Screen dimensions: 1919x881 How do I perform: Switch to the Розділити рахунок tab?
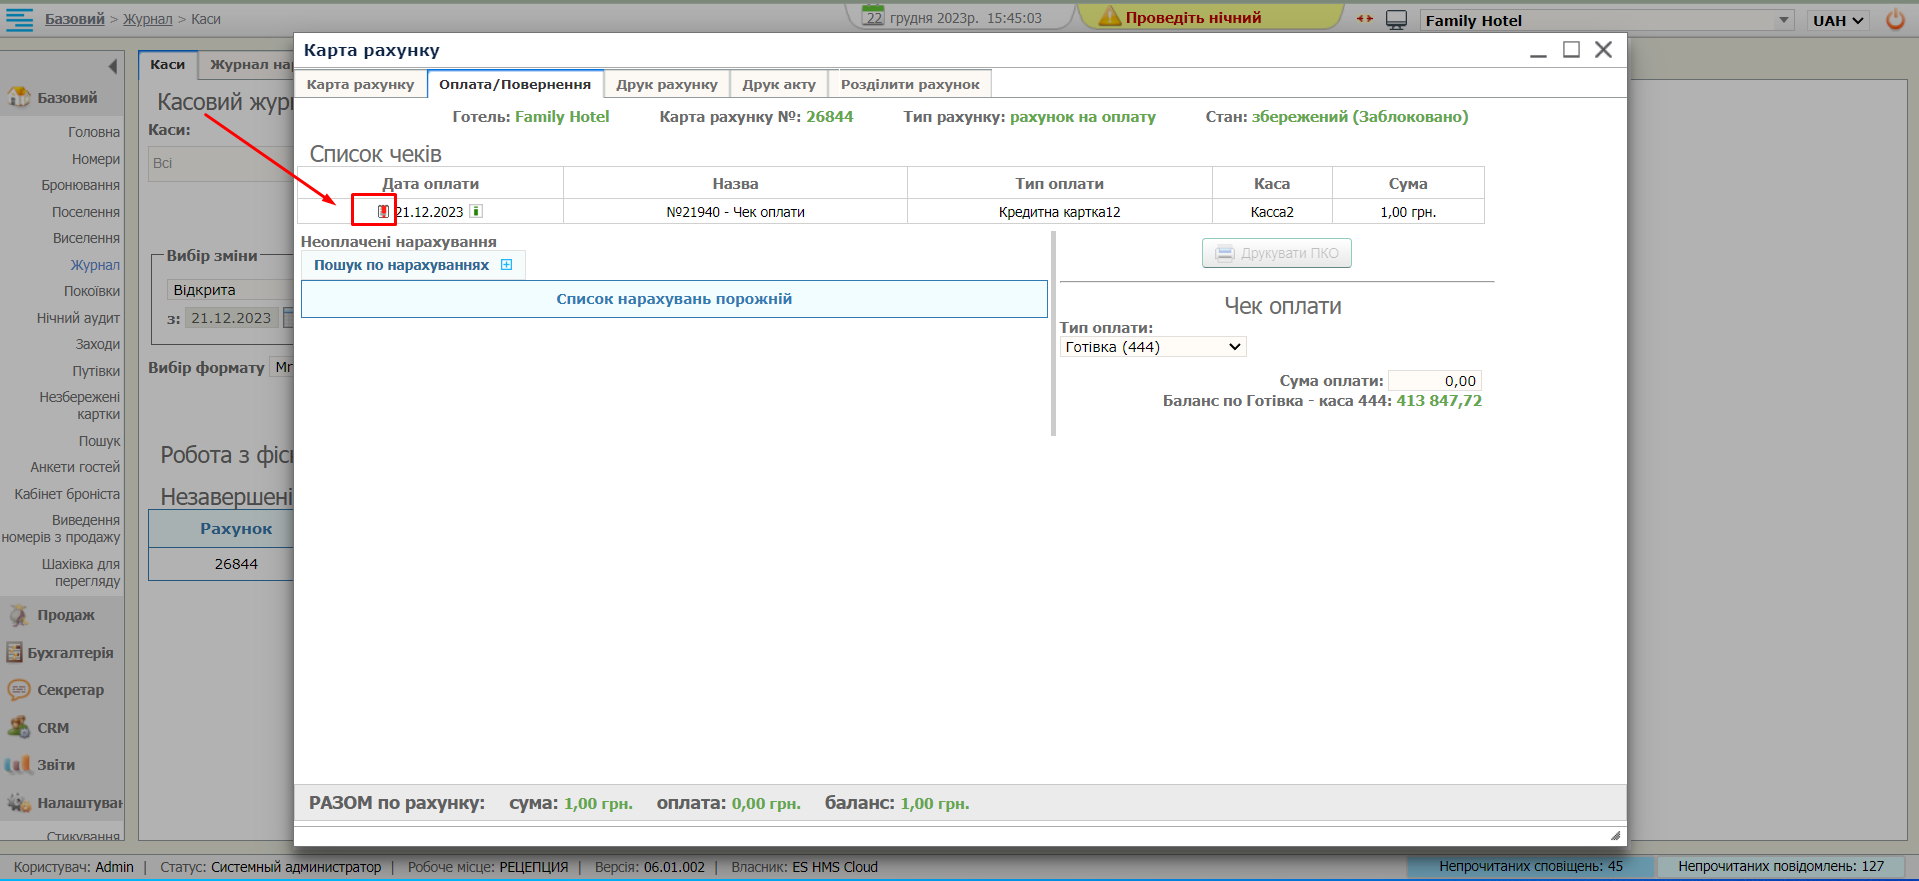[909, 84]
